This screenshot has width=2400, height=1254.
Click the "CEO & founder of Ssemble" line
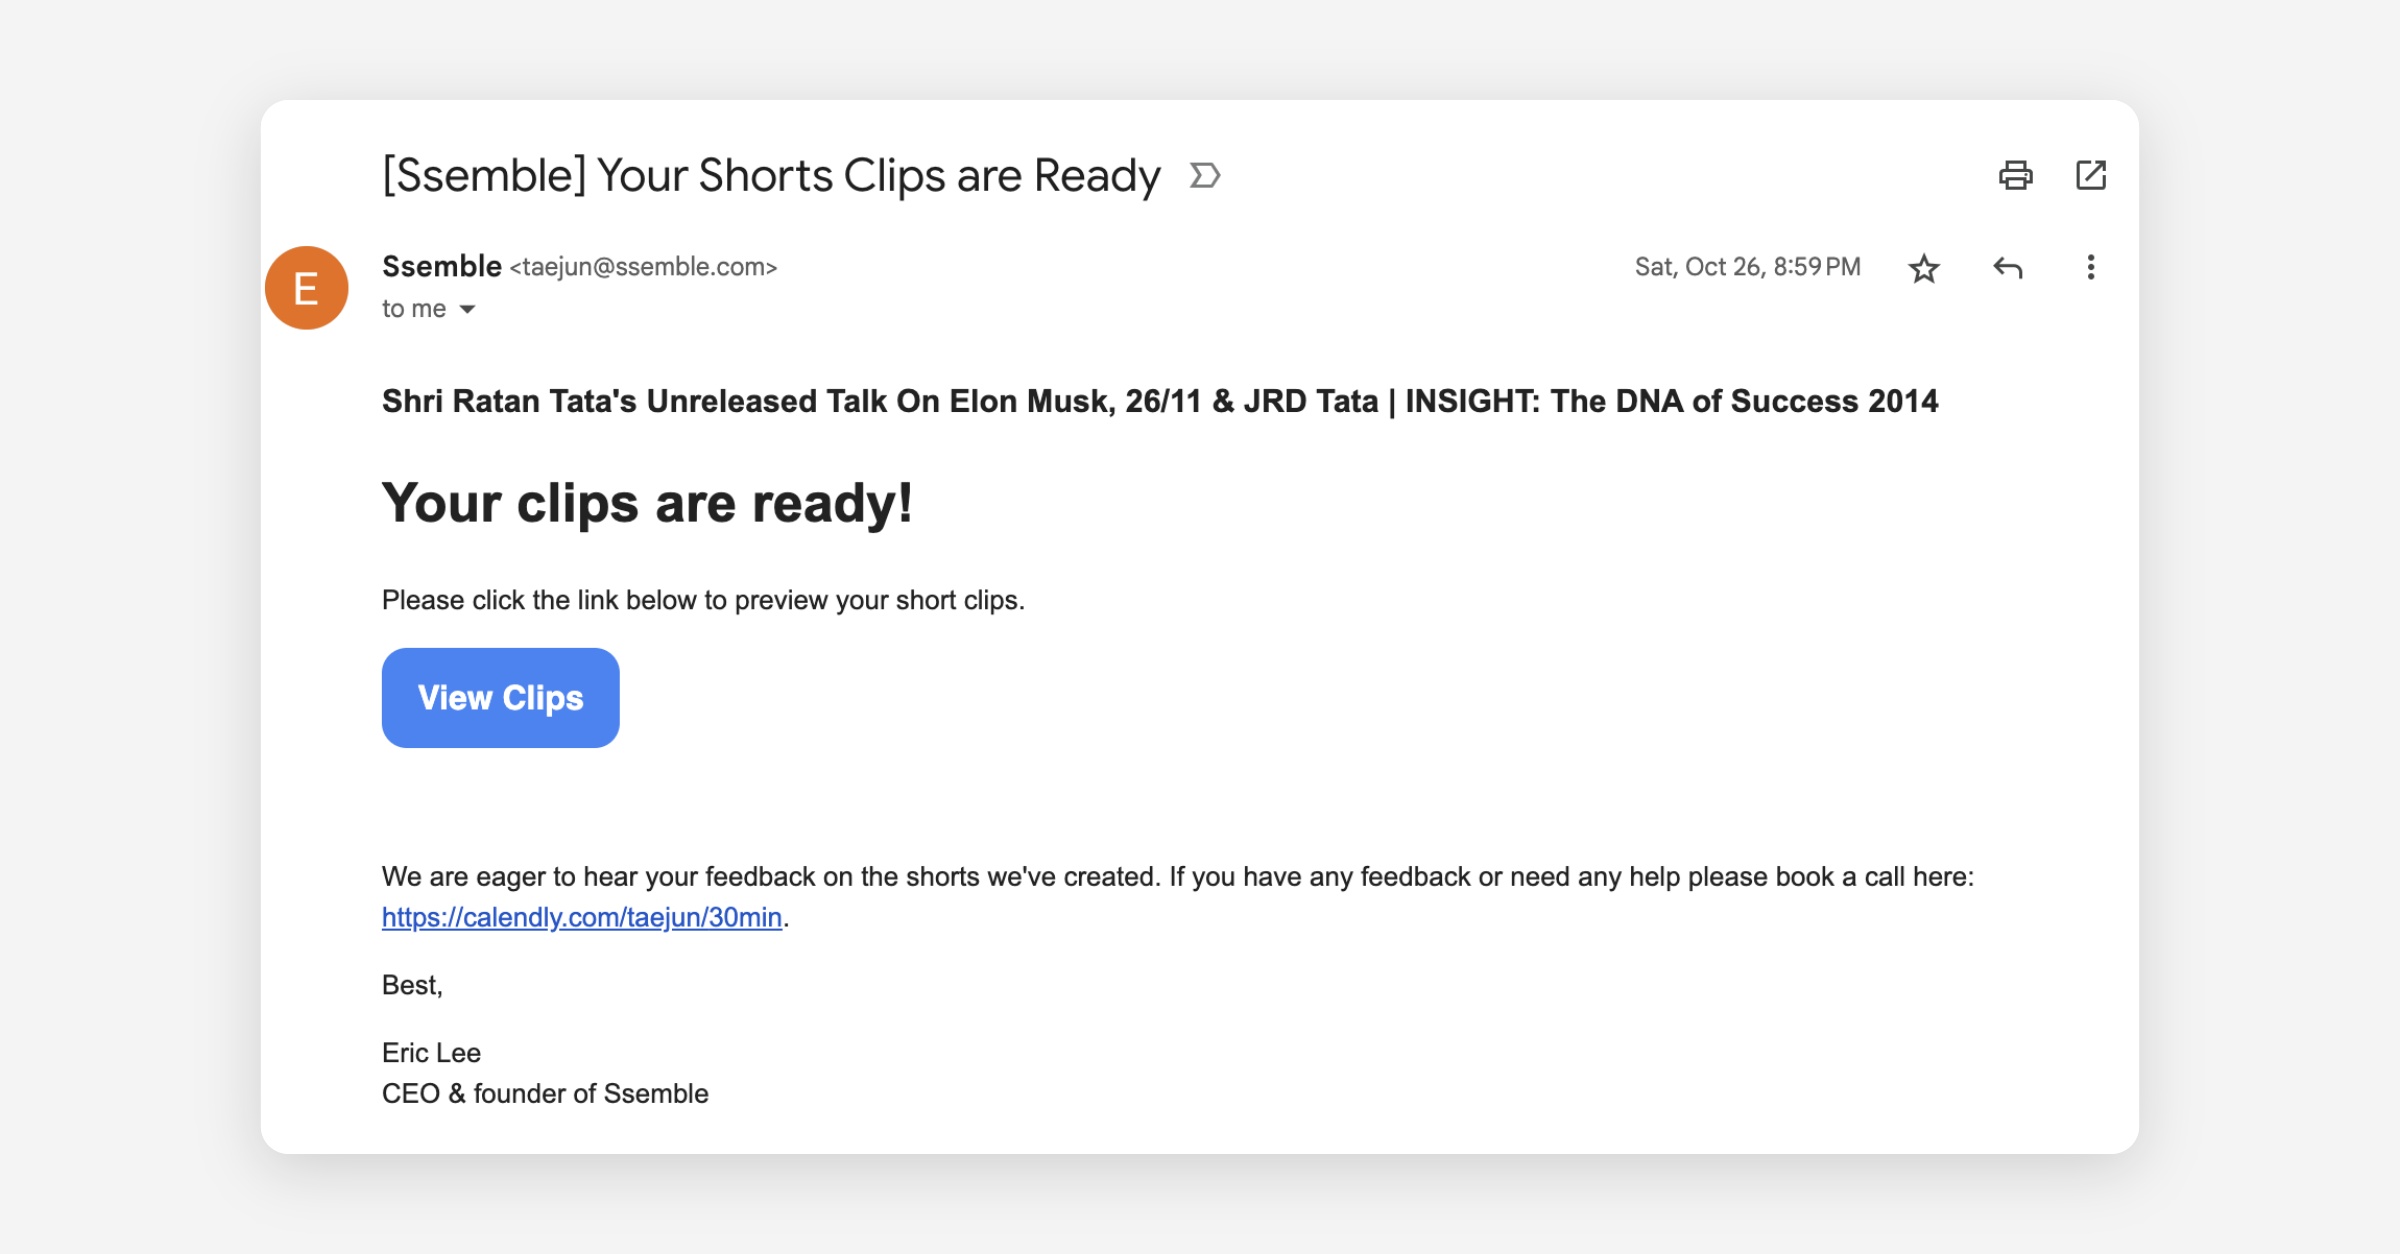545,1094
